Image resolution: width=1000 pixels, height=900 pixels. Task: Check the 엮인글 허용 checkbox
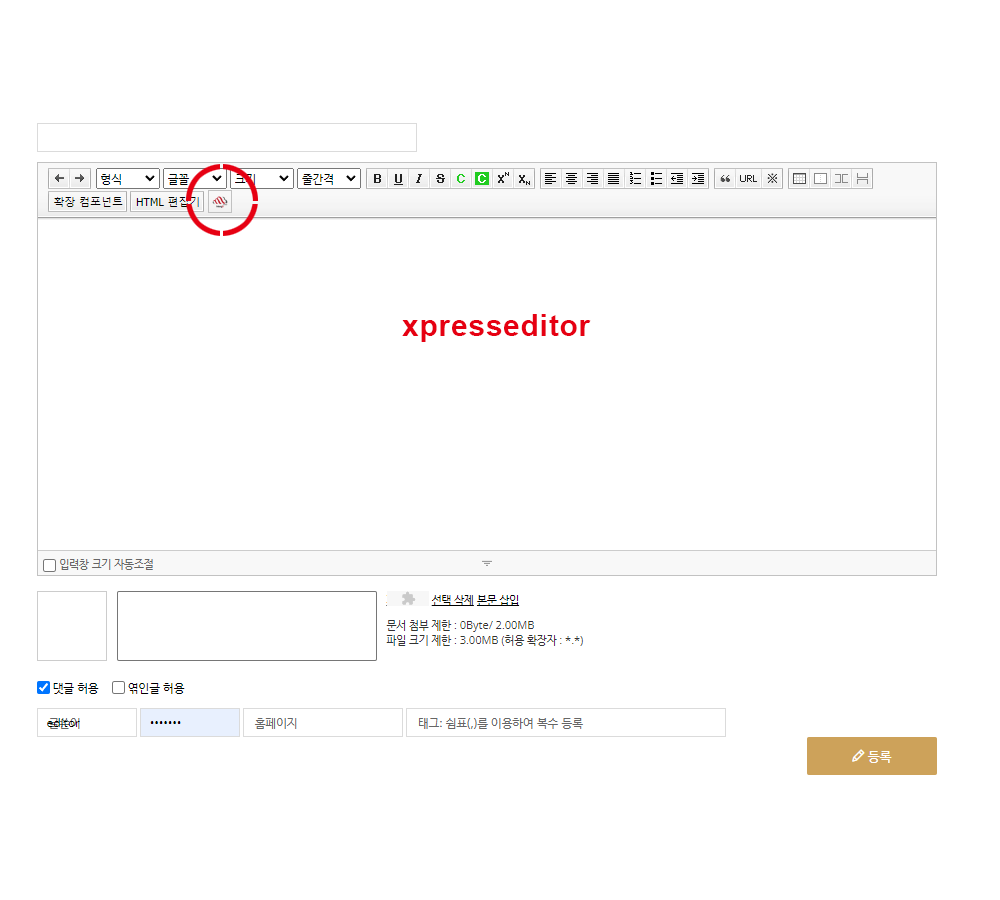(x=119, y=688)
